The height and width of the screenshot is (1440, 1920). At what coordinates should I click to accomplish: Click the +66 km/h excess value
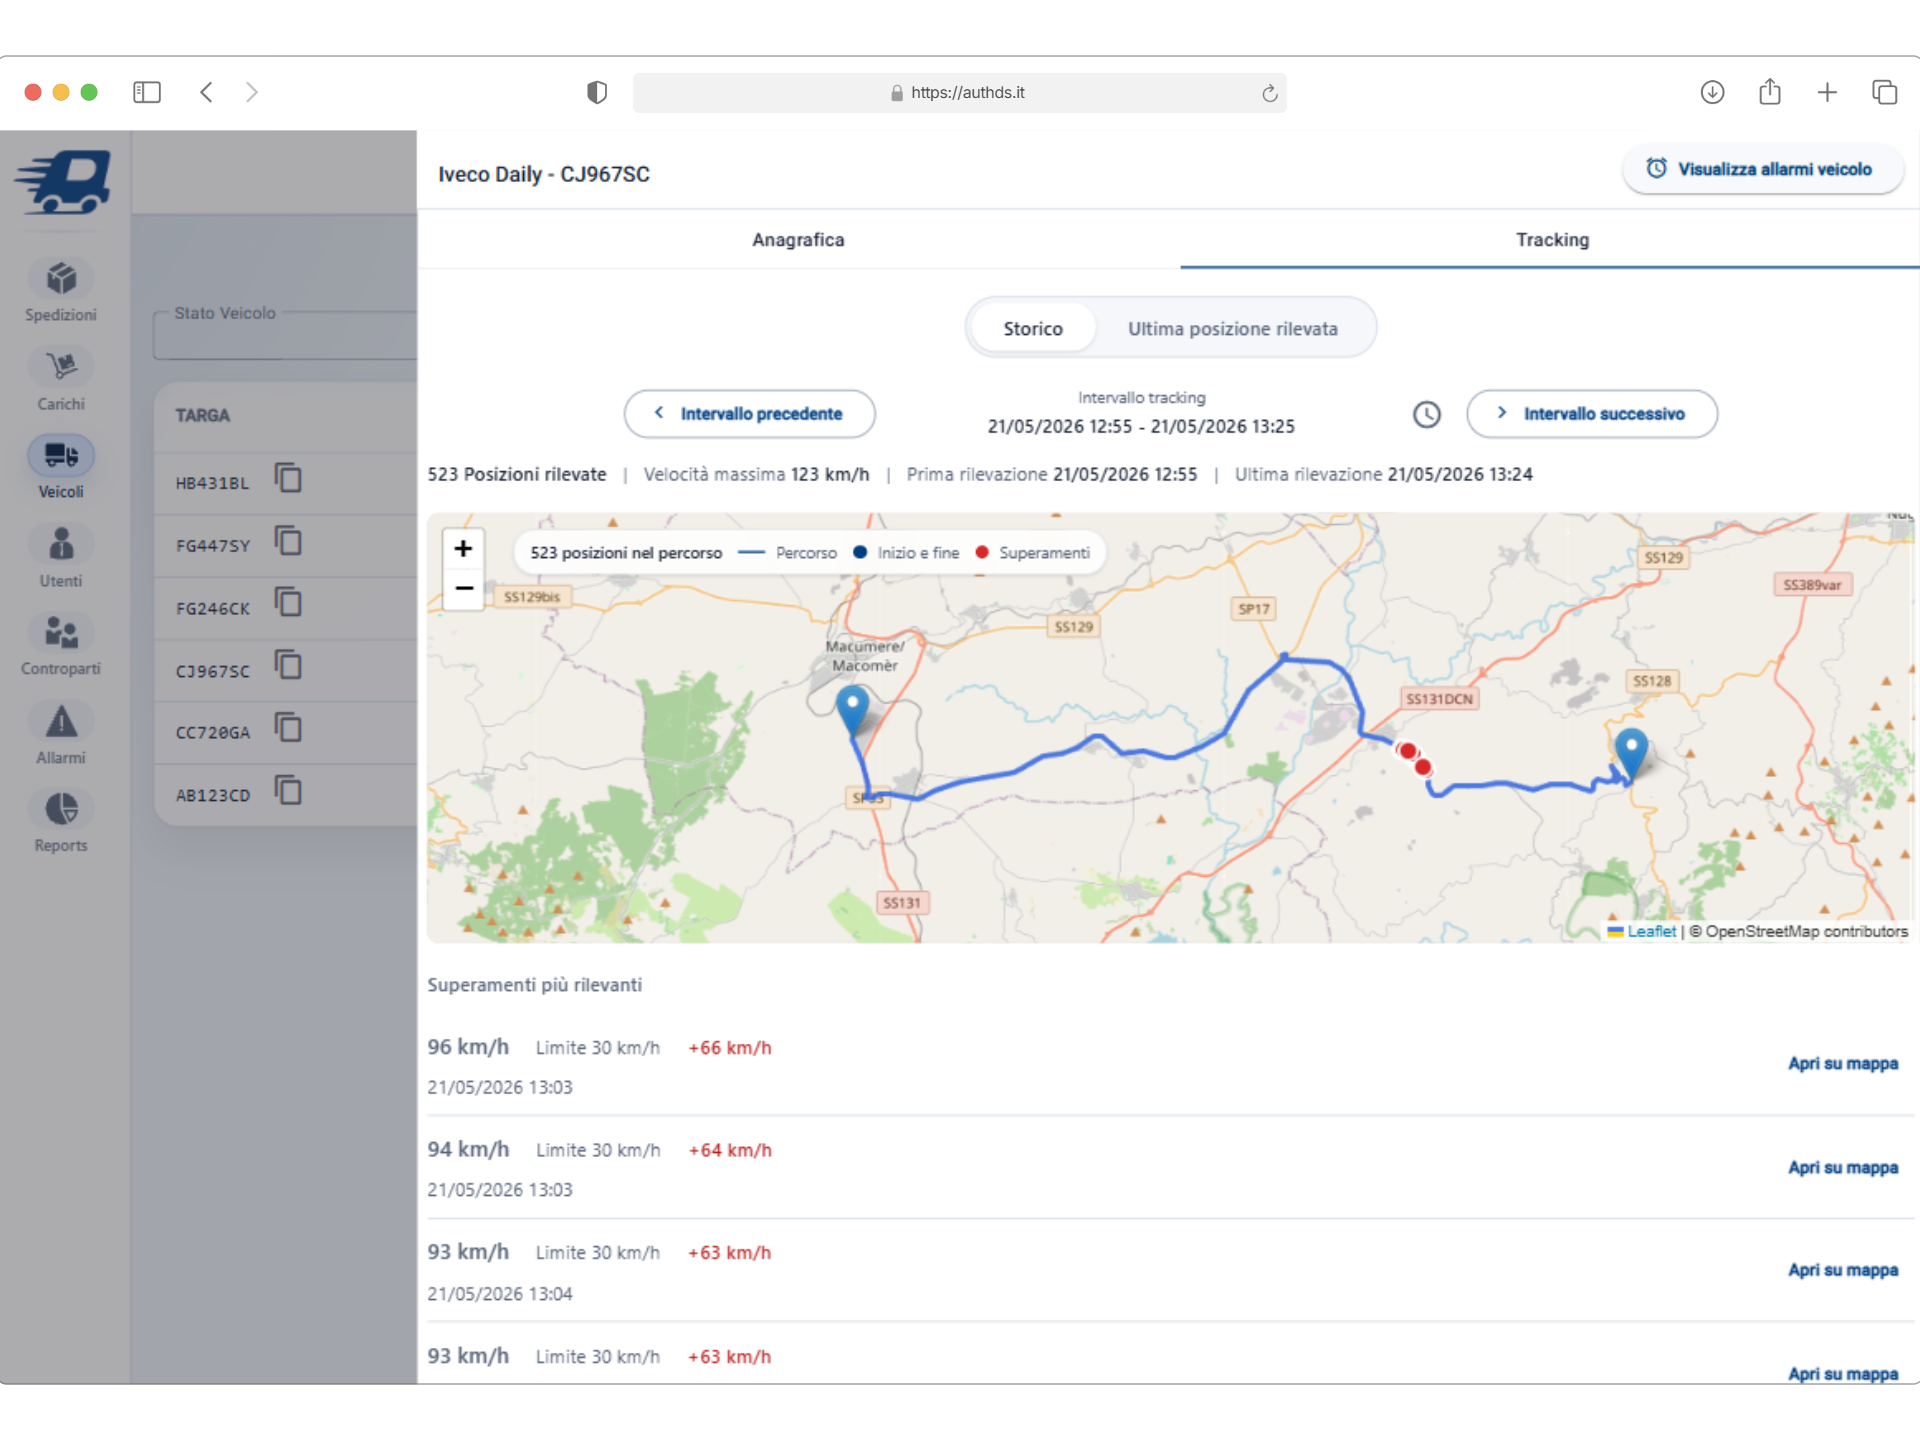(x=730, y=1048)
